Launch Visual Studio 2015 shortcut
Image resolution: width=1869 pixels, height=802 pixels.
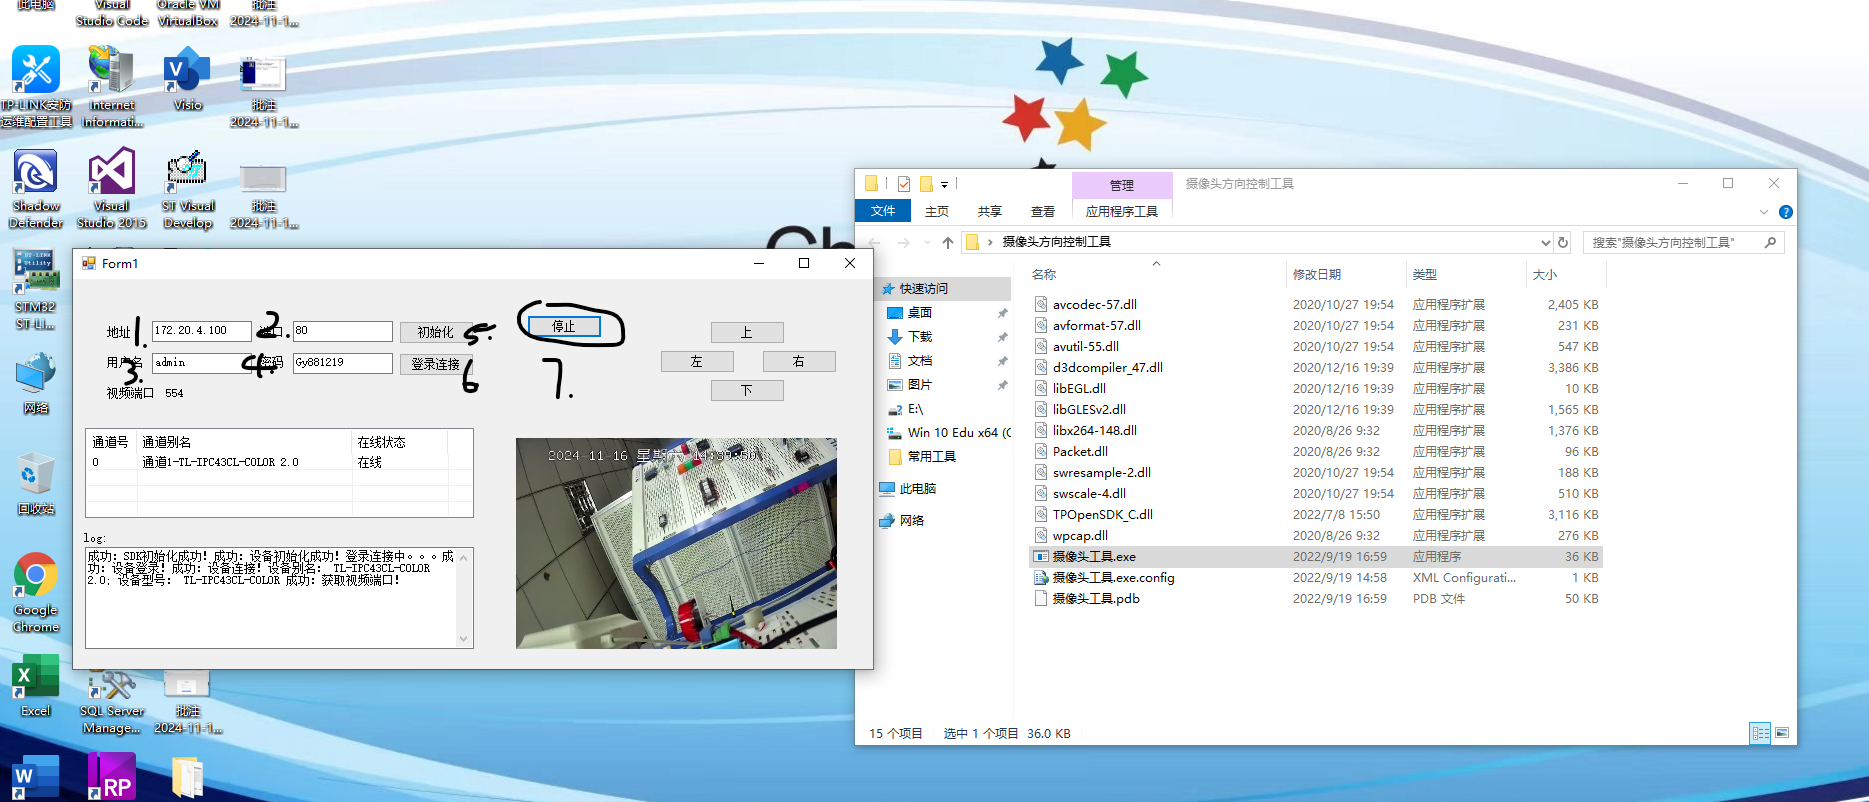tap(112, 188)
